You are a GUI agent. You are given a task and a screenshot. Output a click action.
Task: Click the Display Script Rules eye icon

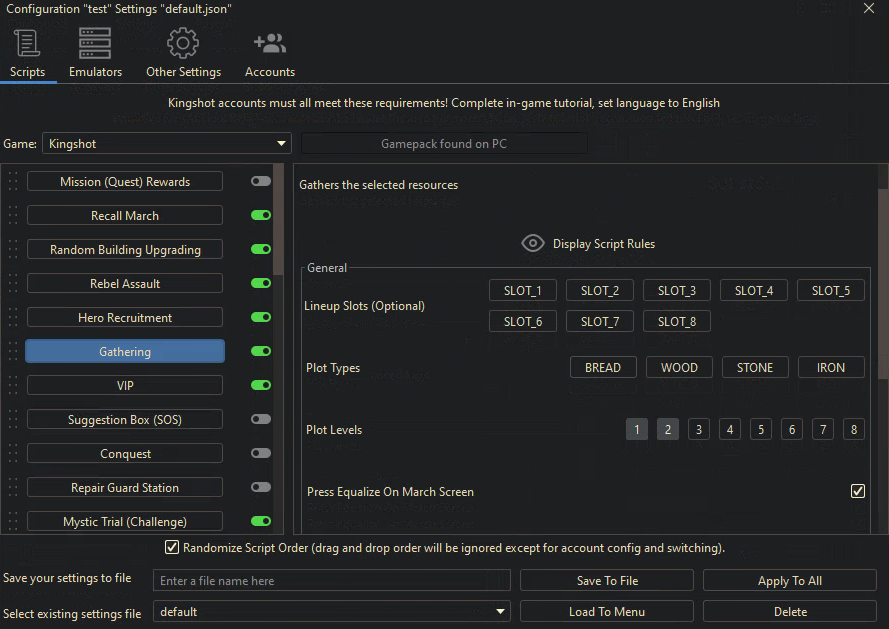pos(533,243)
